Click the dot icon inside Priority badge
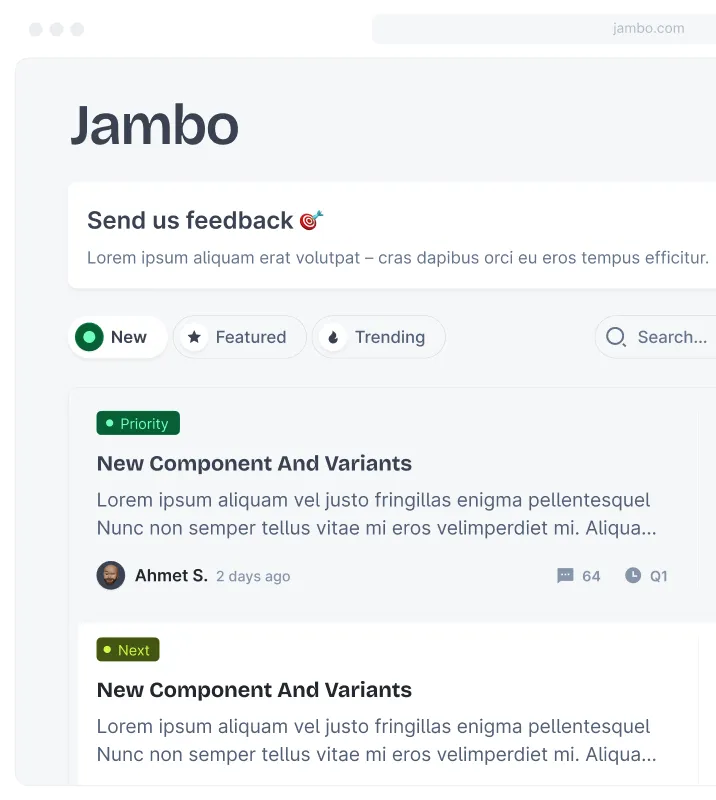Screen dimensions: 716x800 (109, 423)
